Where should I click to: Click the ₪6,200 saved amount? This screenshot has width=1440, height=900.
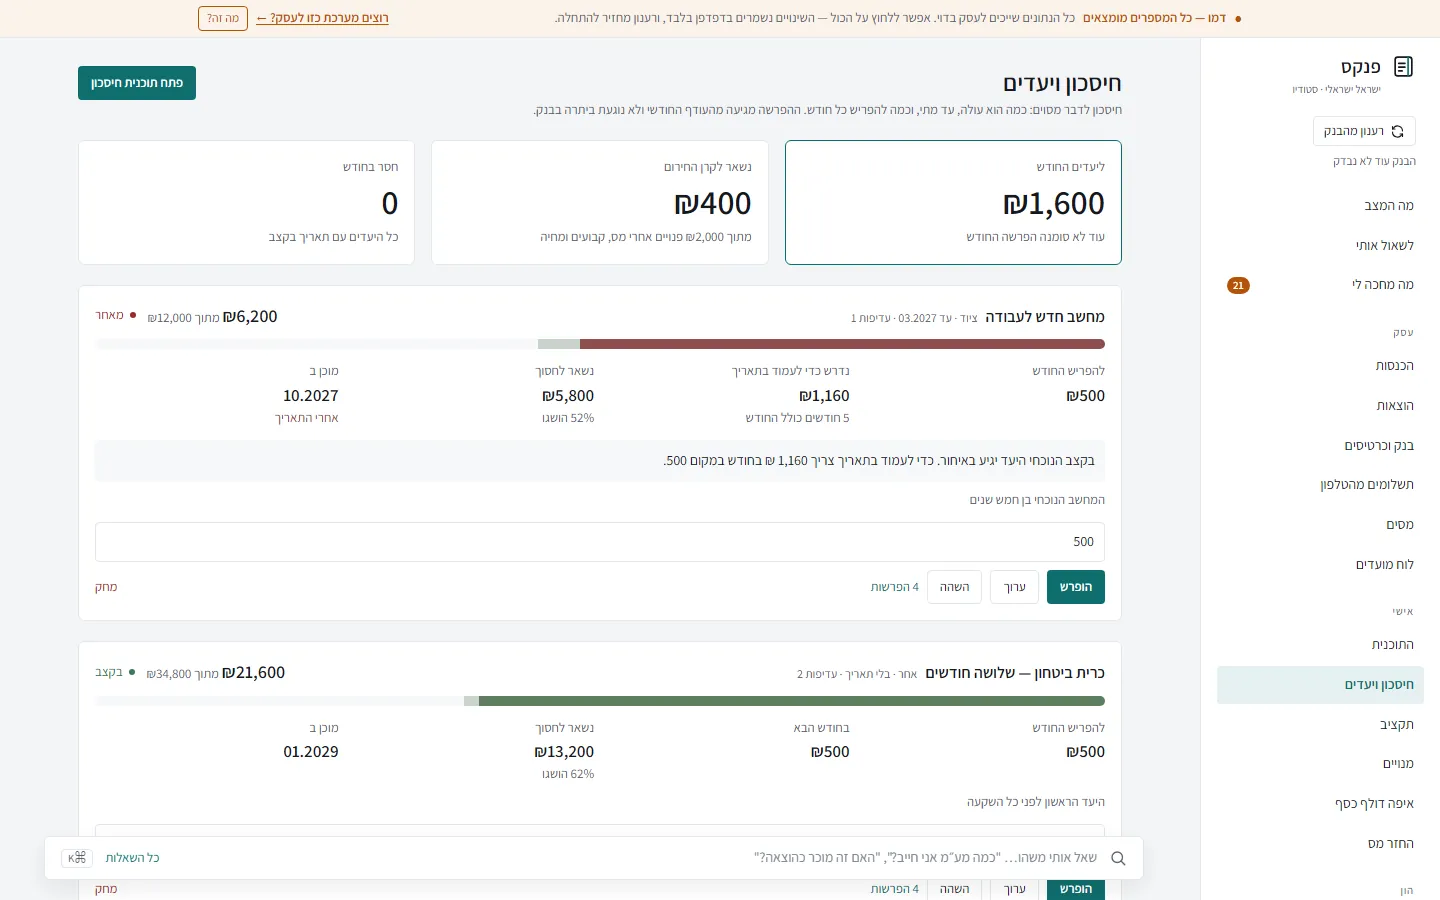[250, 317]
